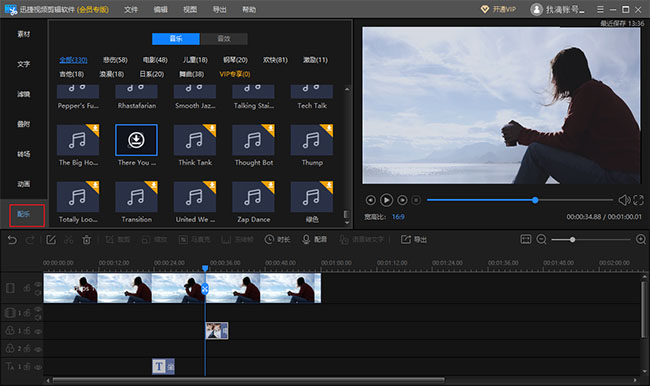The width and height of the screenshot is (650, 386).
Task: Fit timeline to window icon
Action: [526, 239]
